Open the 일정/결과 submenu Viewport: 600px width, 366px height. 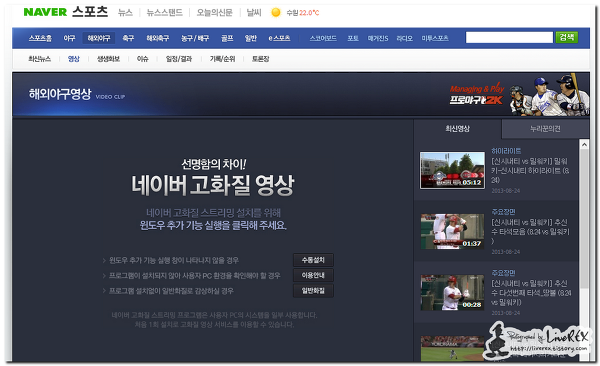179,59
